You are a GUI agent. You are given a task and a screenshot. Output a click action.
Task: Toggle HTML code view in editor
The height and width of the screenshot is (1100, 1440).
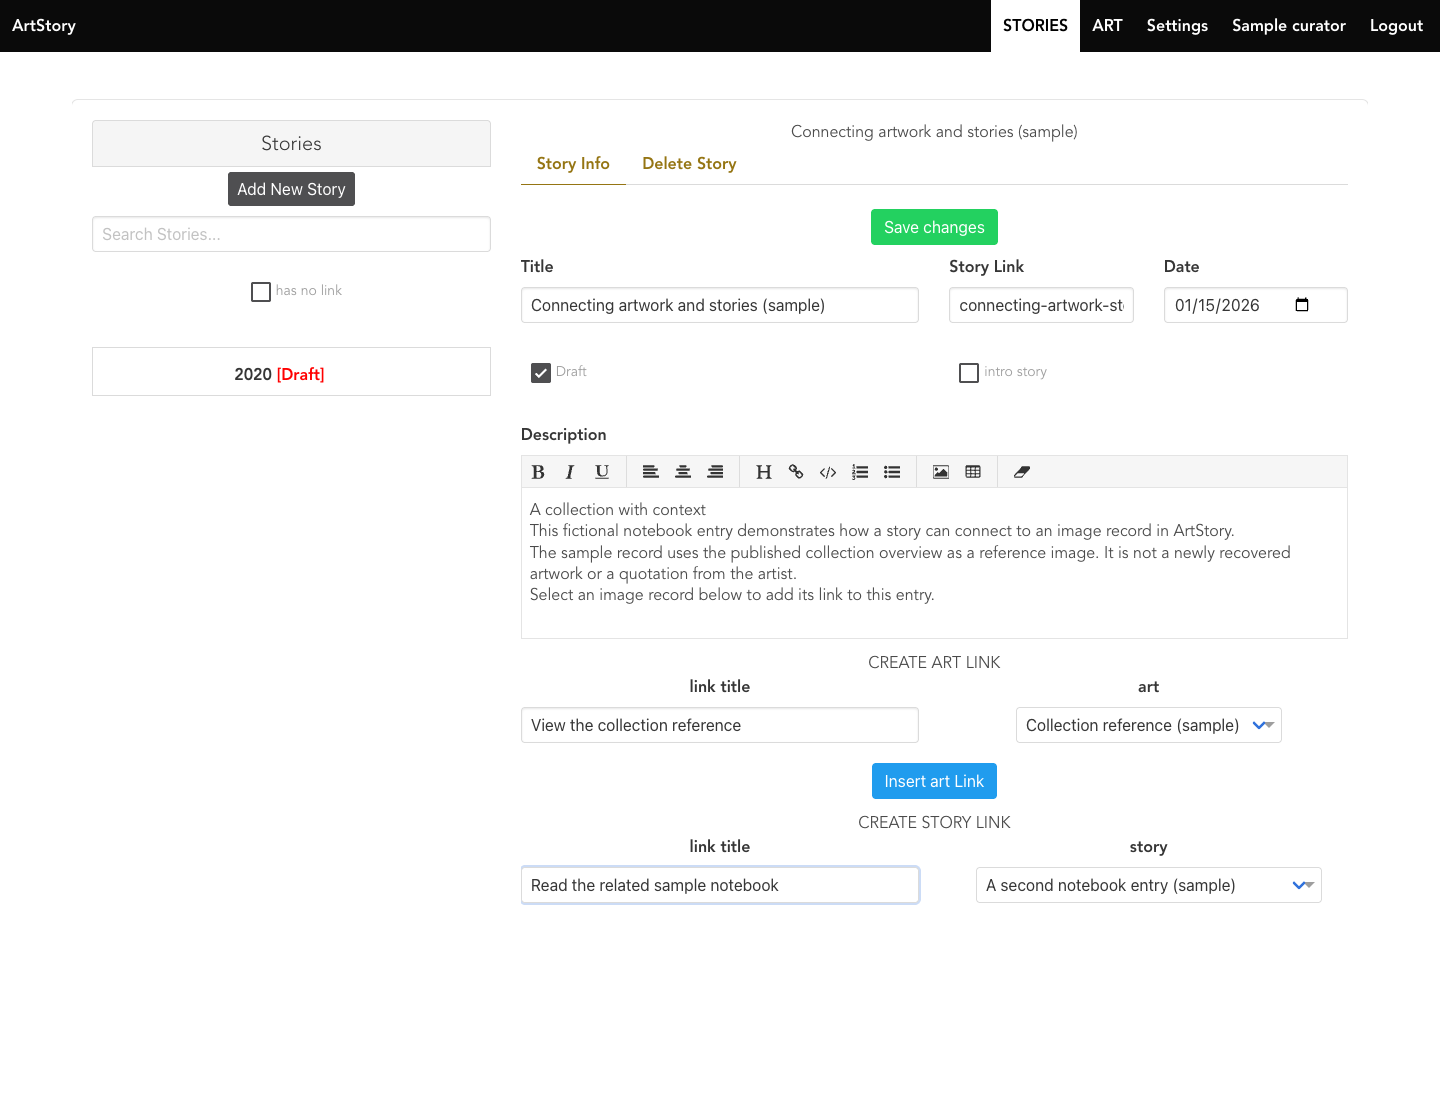tap(828, 472)
